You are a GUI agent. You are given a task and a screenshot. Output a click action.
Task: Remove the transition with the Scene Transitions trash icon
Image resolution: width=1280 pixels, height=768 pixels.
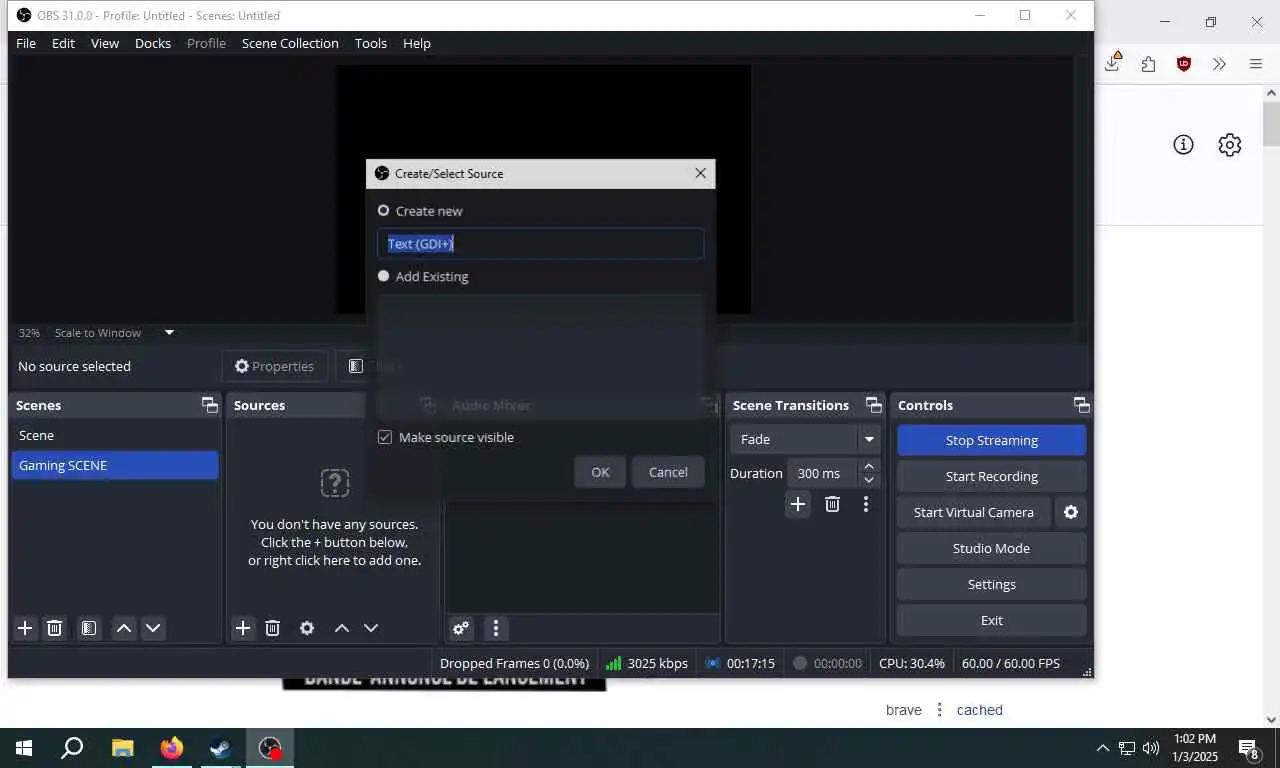pos(832,504)
